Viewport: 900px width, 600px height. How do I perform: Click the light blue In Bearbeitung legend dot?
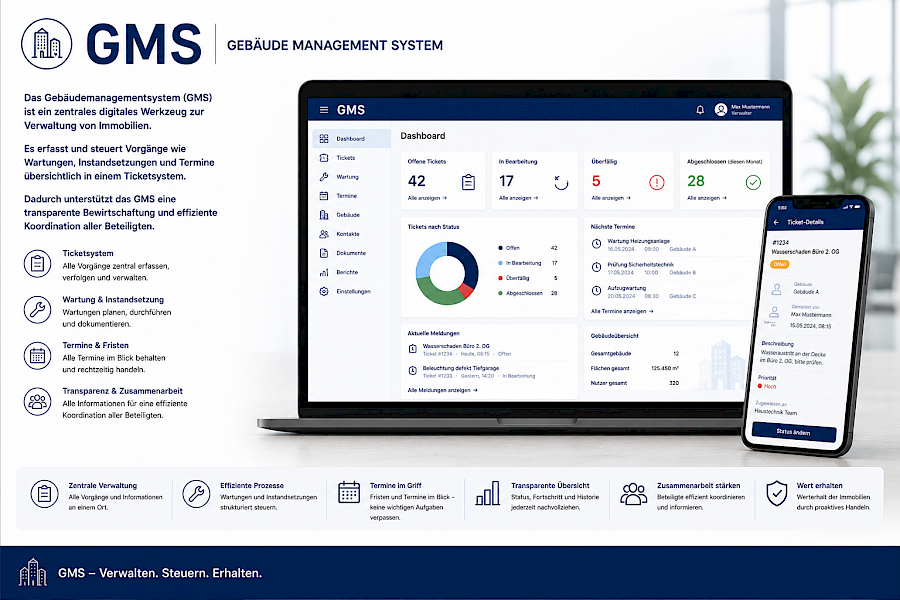click(x=501, y=263)
